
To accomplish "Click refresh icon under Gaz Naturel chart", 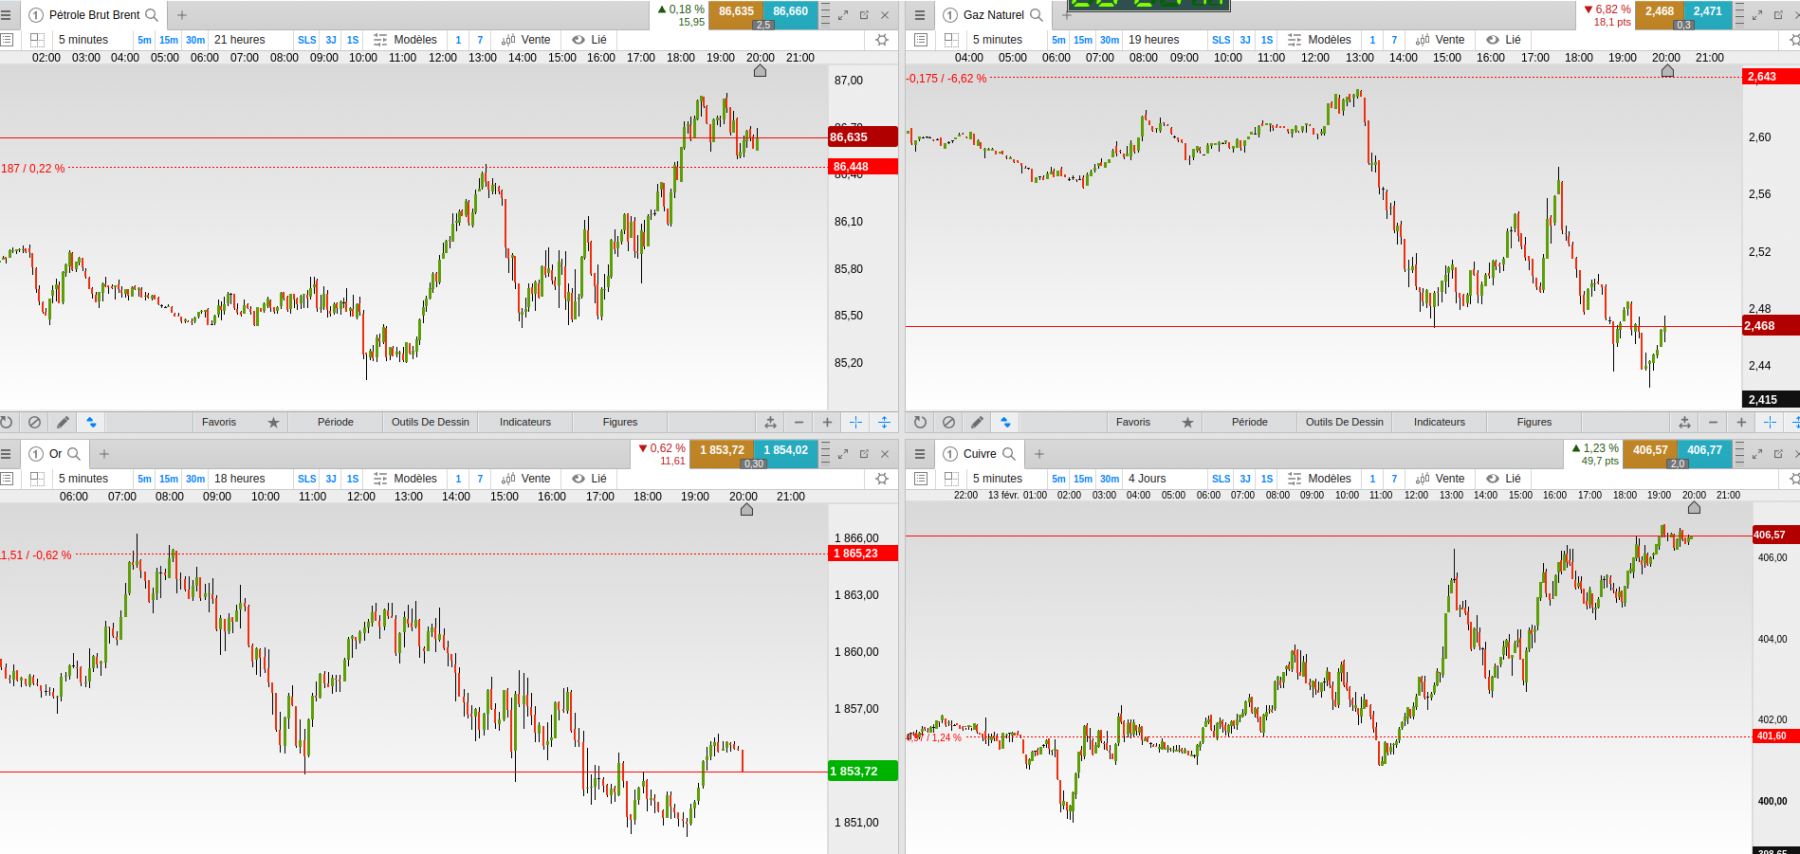I will 920,422.
